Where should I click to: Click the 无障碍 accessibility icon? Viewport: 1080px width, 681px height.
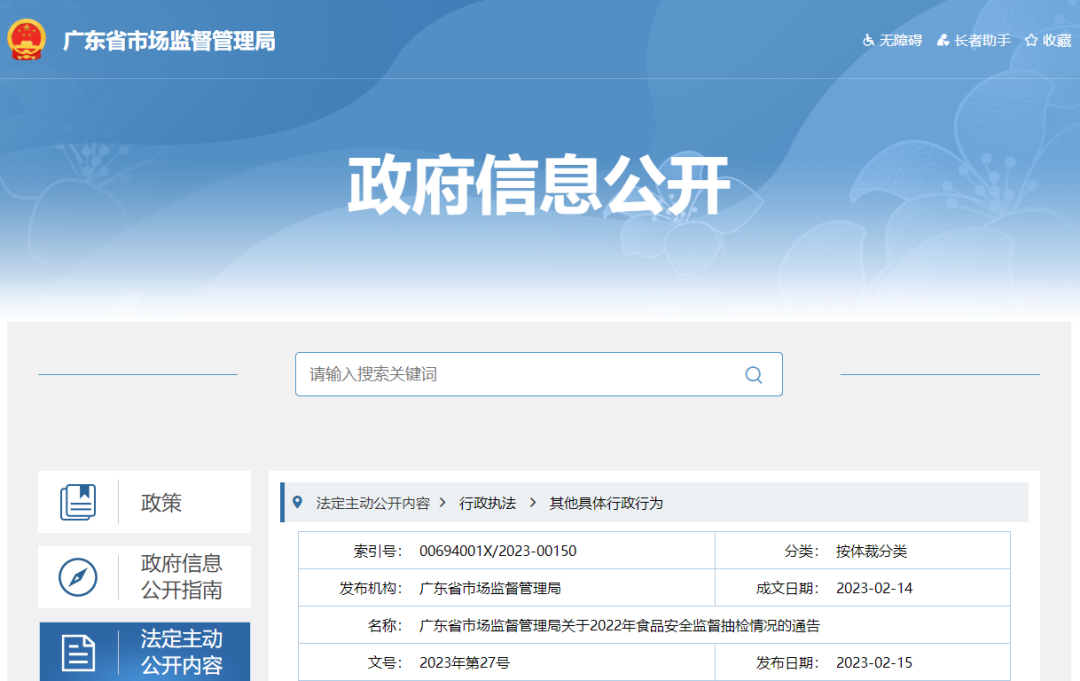point(868,41)
